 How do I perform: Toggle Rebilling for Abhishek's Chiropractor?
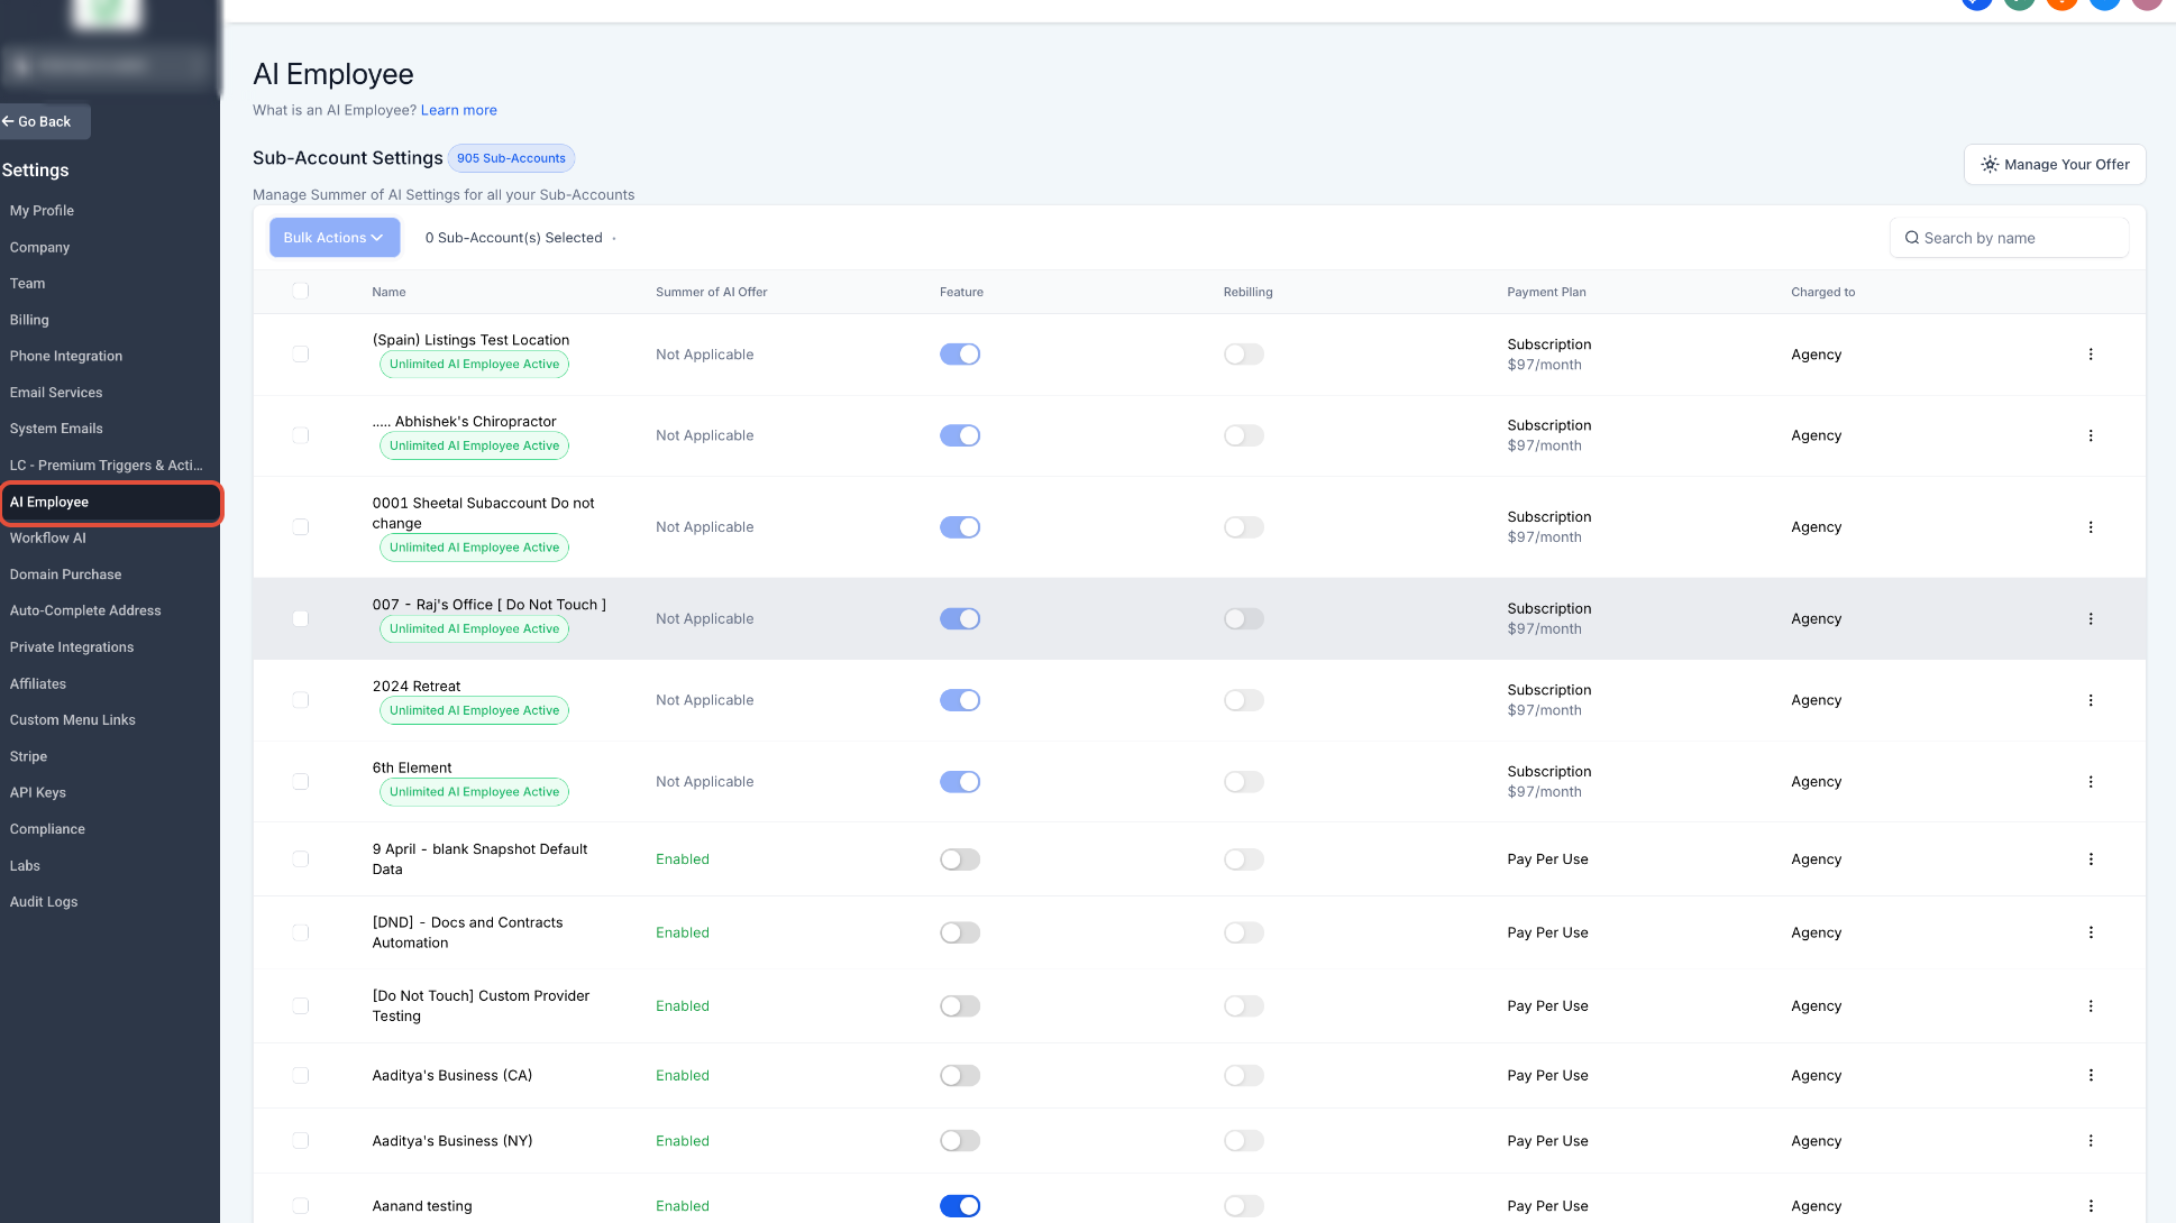(1243, 435)
